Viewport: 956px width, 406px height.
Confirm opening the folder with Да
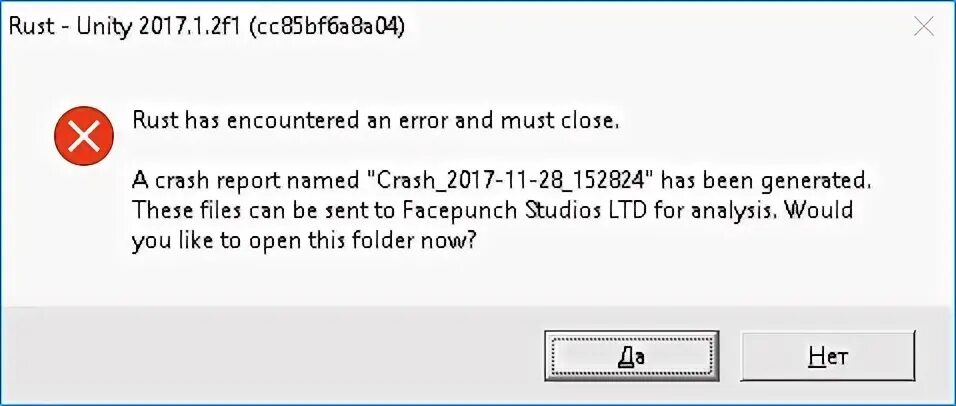(x=632, y=357)
